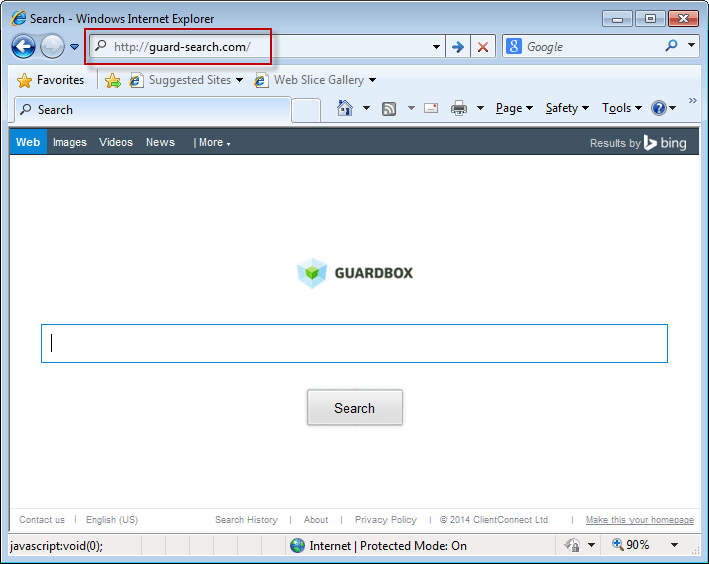Click the Print printer icon
Image resolution: width=709 pixels, height=564 pixels.
[459, 108]
